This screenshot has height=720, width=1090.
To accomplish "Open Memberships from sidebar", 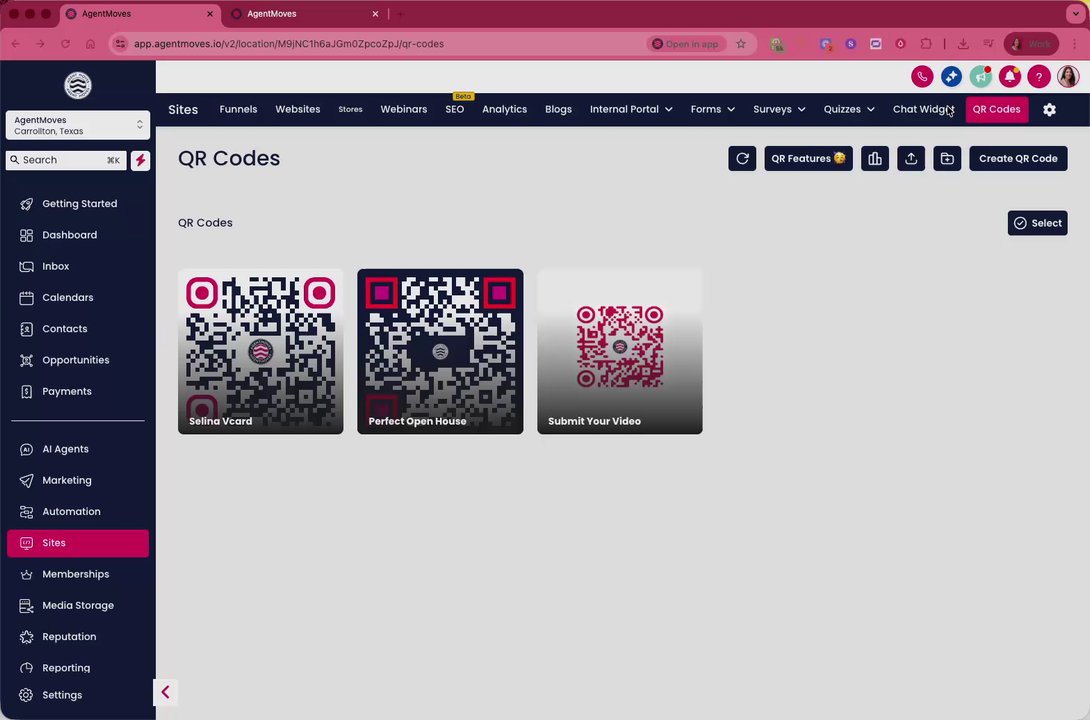I will pyautogui.click(x=78, y=574).
